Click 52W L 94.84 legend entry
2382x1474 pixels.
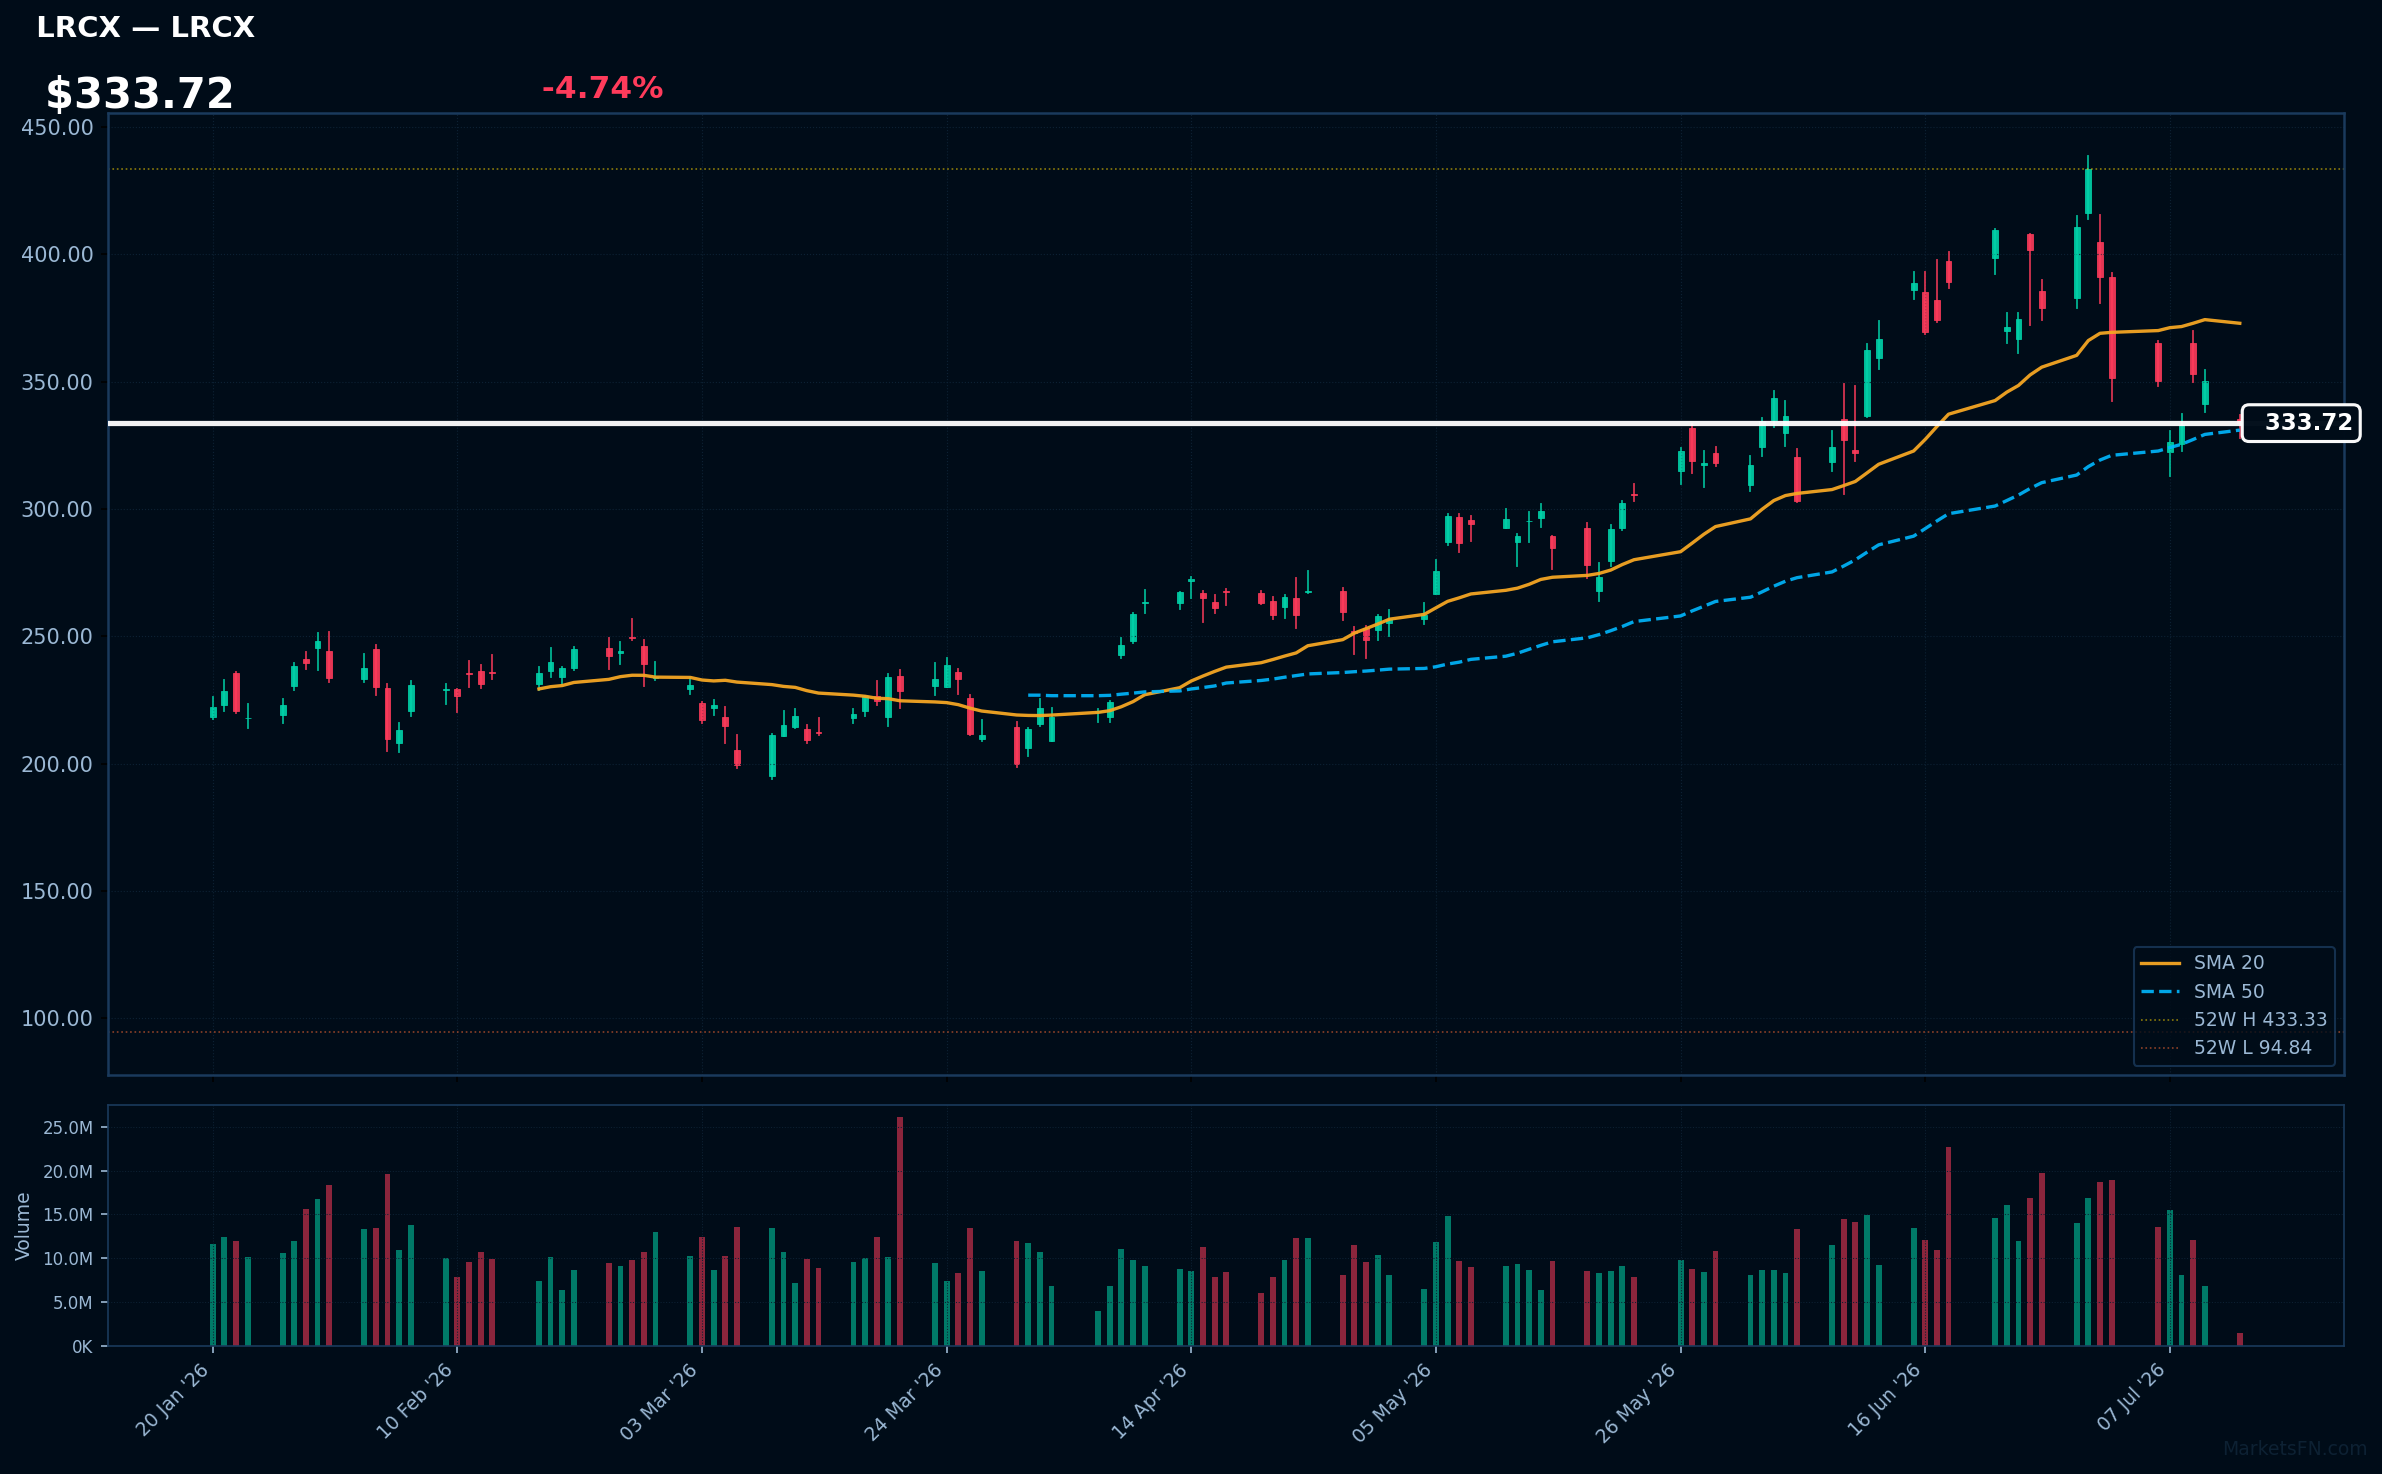pyautogui.click(x=2226, y=1048)
